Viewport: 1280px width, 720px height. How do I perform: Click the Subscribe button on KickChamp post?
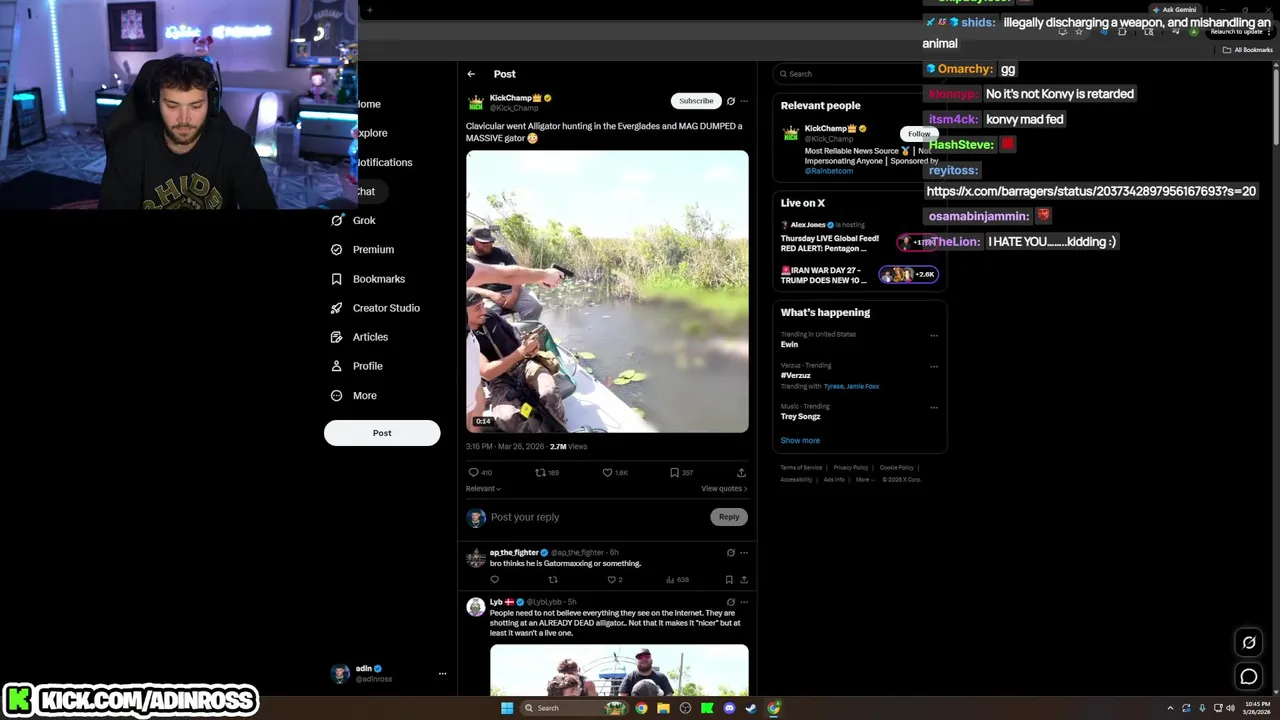click(696, 101)
